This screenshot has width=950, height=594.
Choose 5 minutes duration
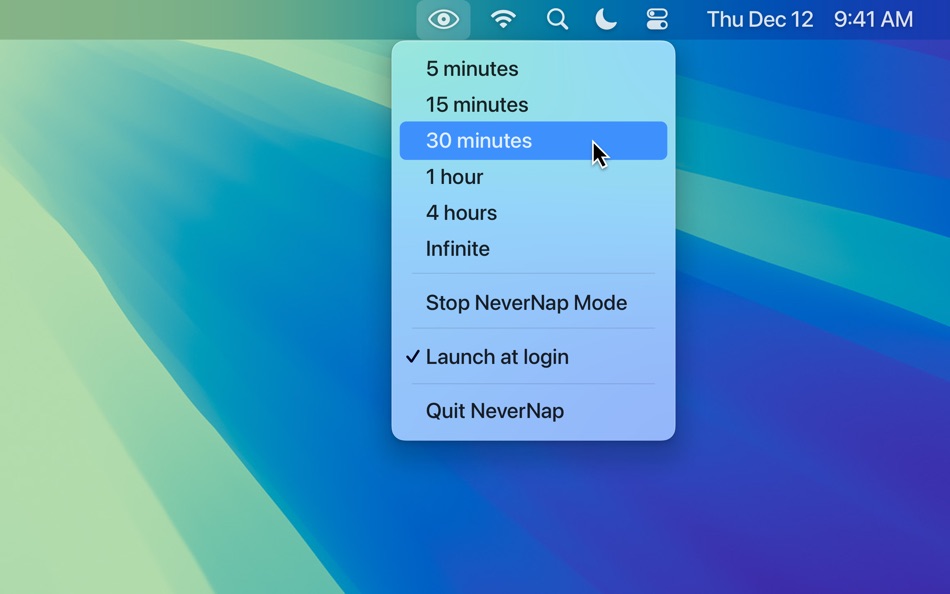pyautogui.click(x=533, y=68)
